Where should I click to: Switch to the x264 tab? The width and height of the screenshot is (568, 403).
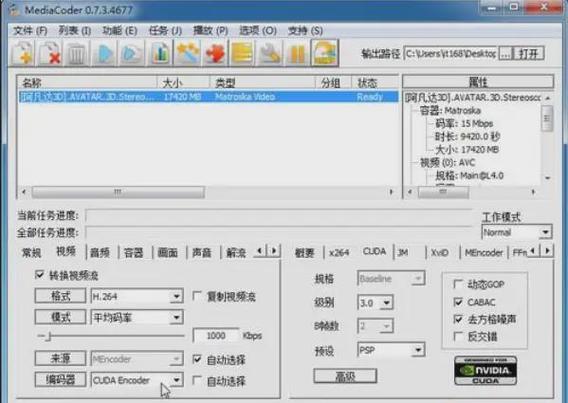tap(339, 252)
